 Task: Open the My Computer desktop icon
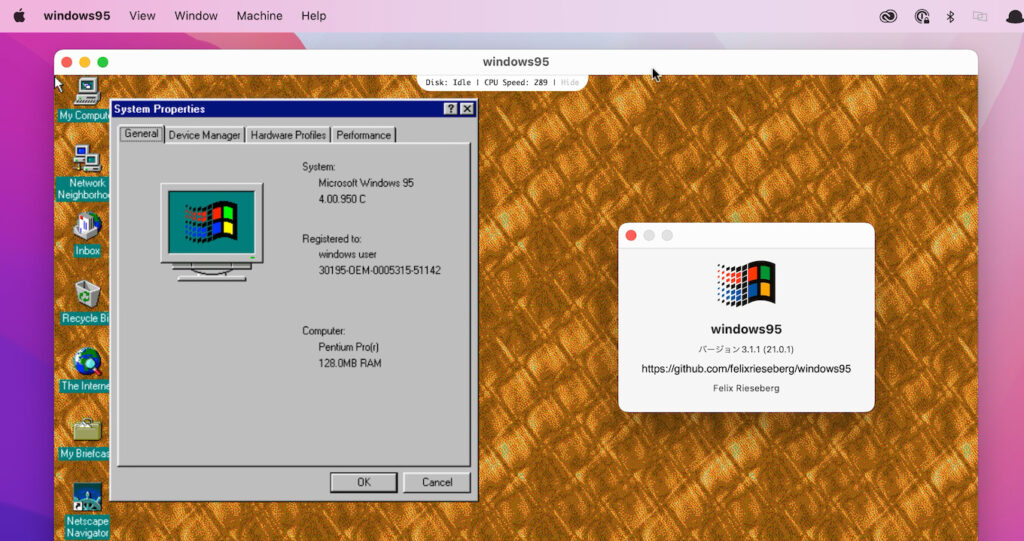coord(87,92)
